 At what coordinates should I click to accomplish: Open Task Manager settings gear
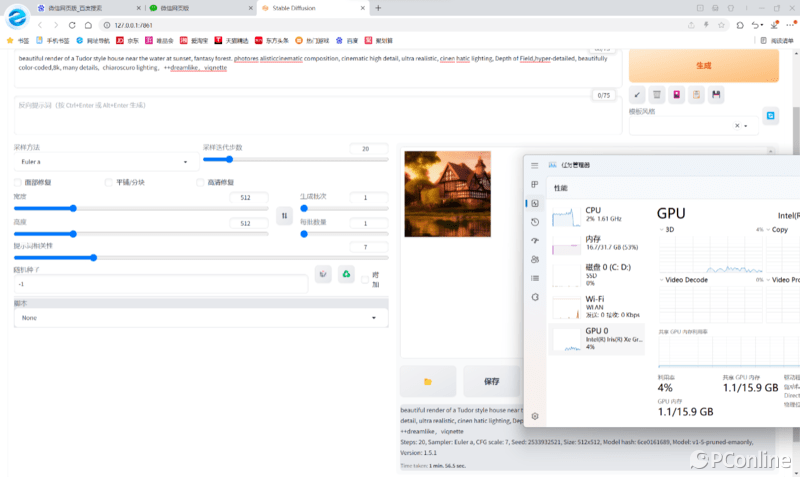535,415
